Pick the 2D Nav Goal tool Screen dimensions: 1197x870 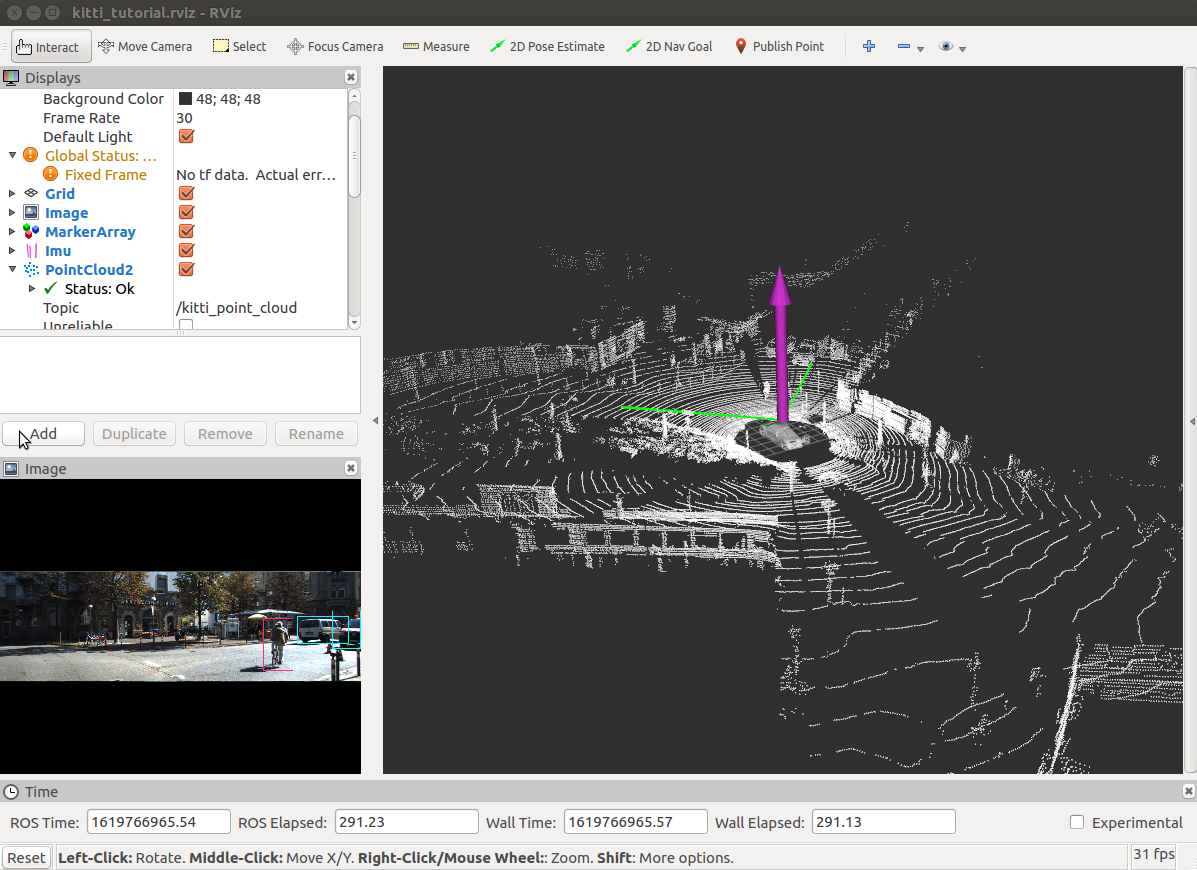pyautogui.click(x=669, y=47)
